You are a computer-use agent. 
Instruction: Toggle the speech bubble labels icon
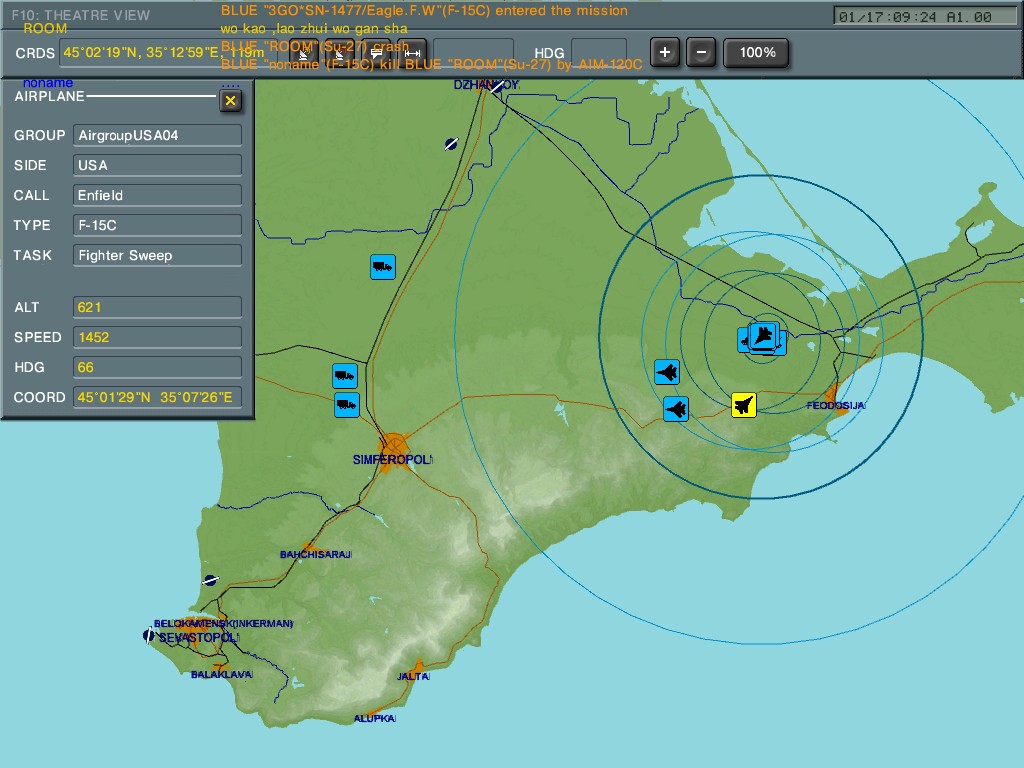coord(376,52)
